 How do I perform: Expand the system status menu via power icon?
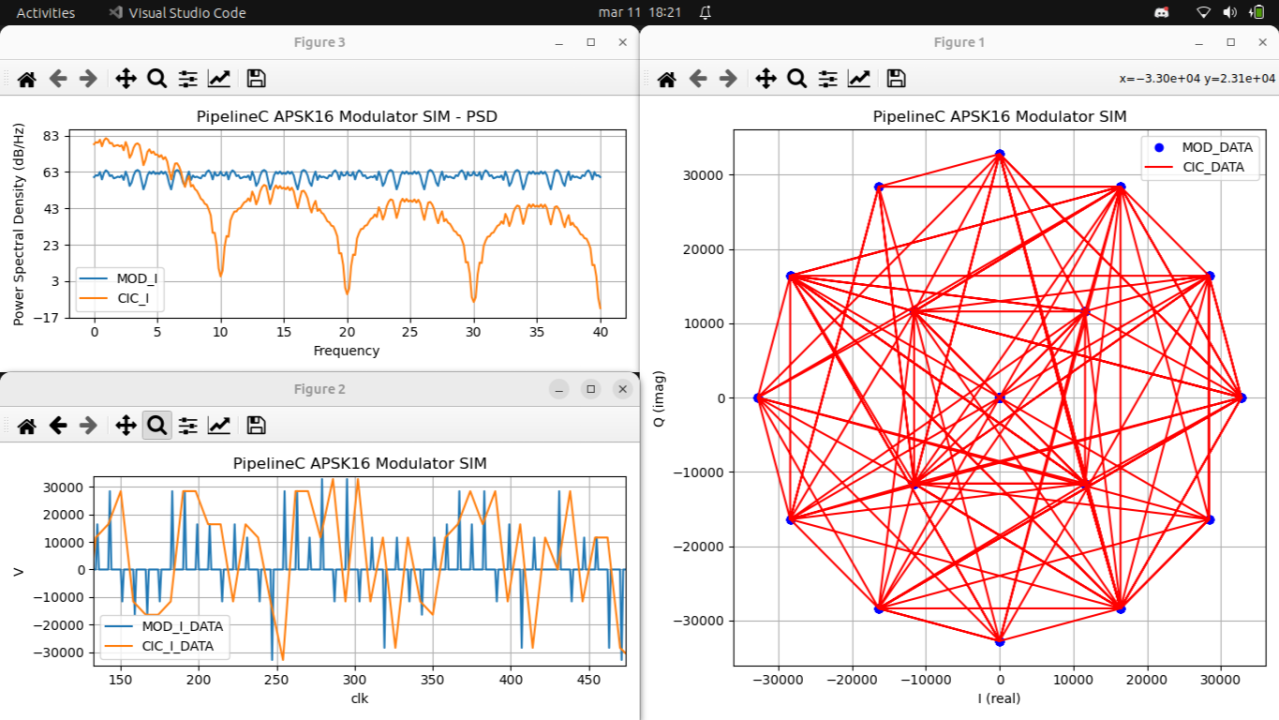[x=1257, y=13]
